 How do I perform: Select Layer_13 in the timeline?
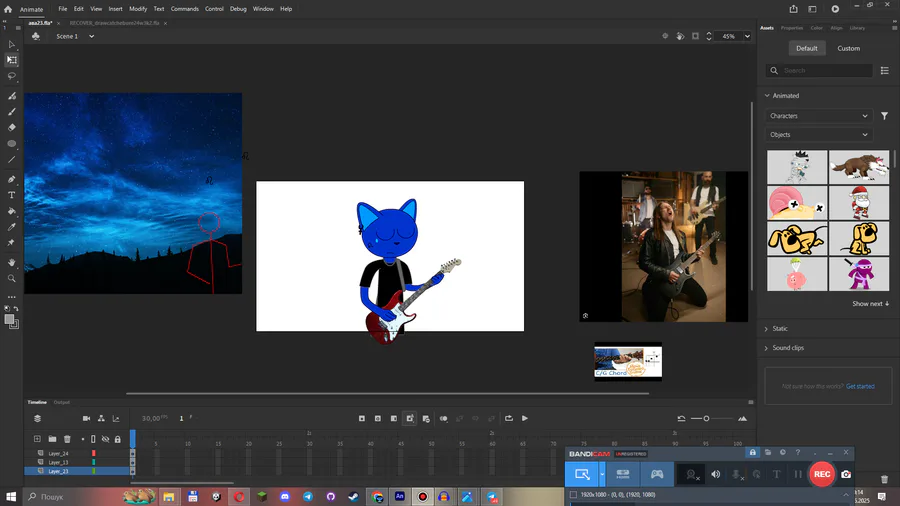pos(59,462)
